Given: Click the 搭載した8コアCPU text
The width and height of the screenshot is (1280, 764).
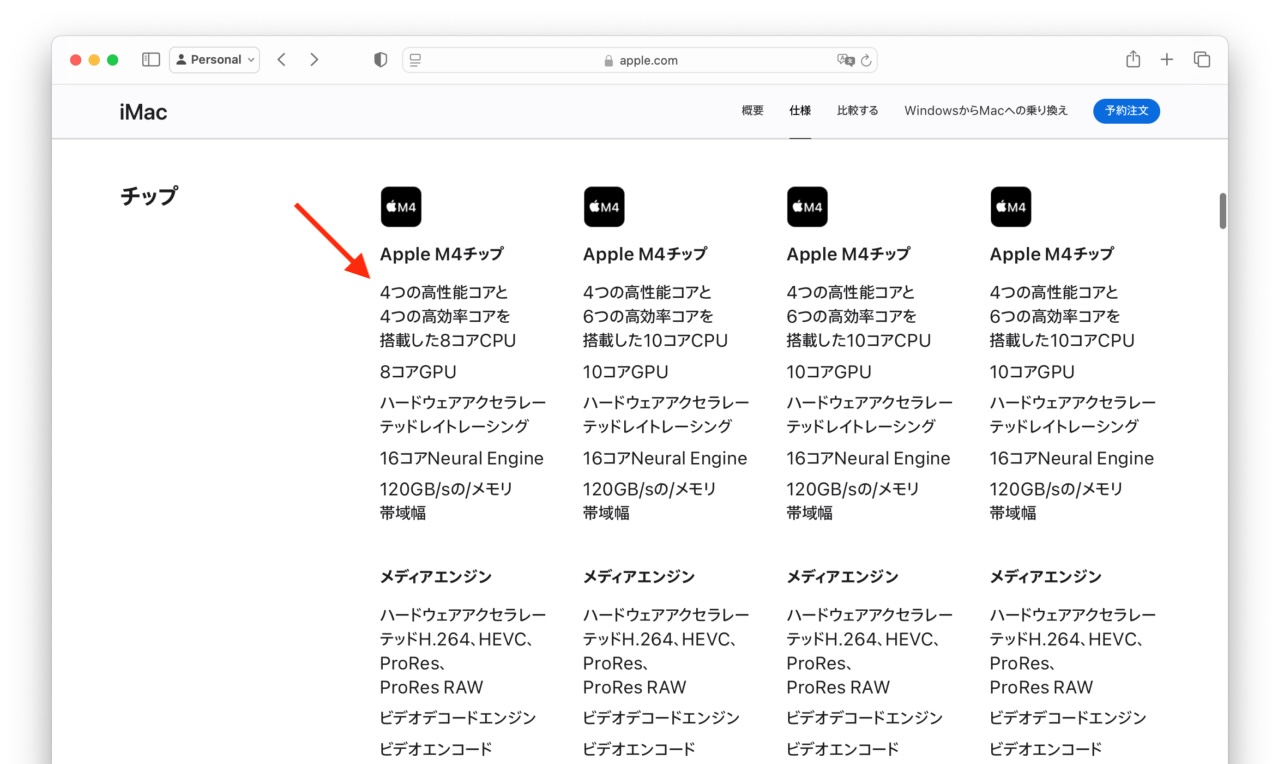Looking at the screenshot, I should pos(448,340).
